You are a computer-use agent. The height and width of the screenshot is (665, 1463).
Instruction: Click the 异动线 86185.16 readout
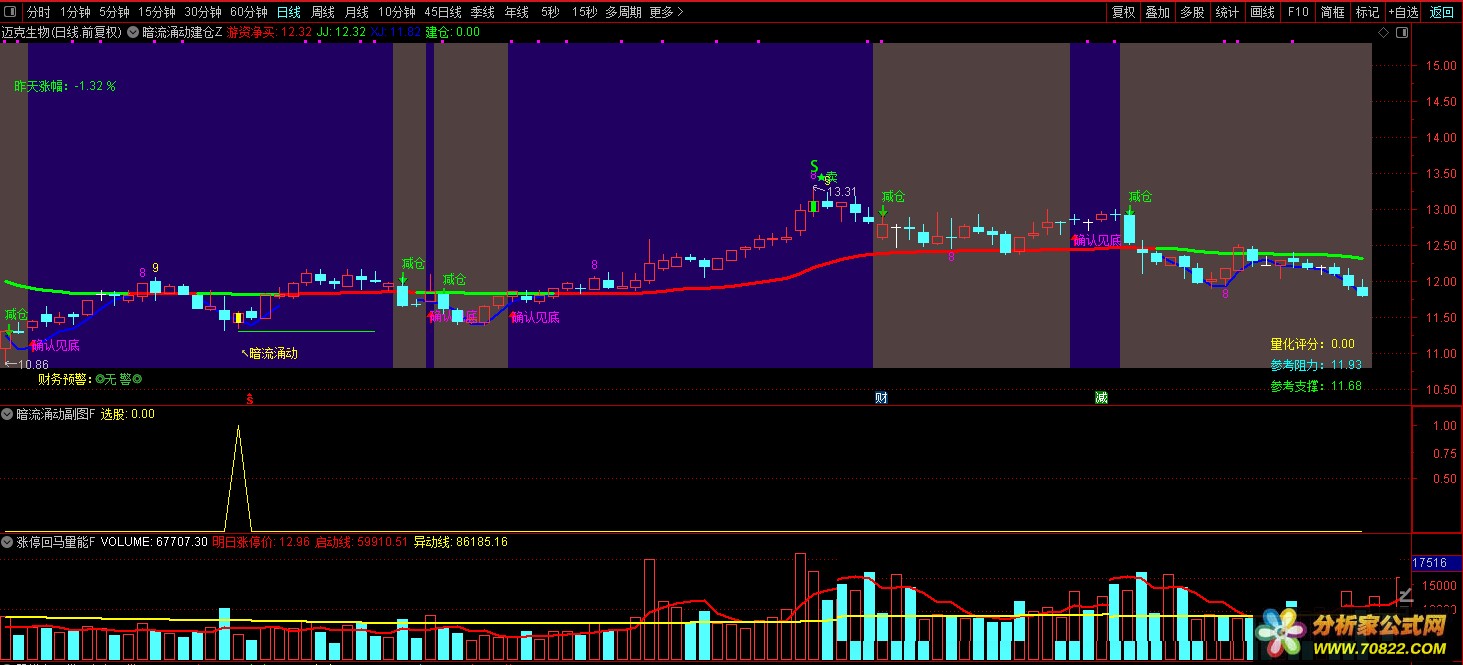[460, 542]
